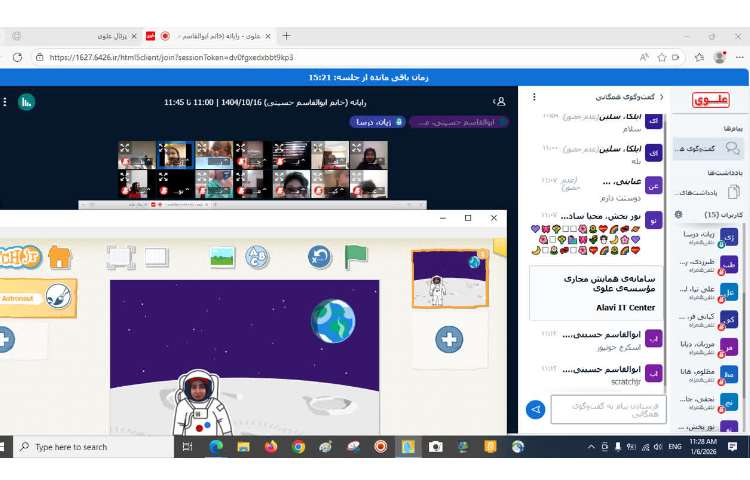Screen dimensions: 750x480
Task: Open the shared notes item in sidebar
Action: tap(709, 192)
